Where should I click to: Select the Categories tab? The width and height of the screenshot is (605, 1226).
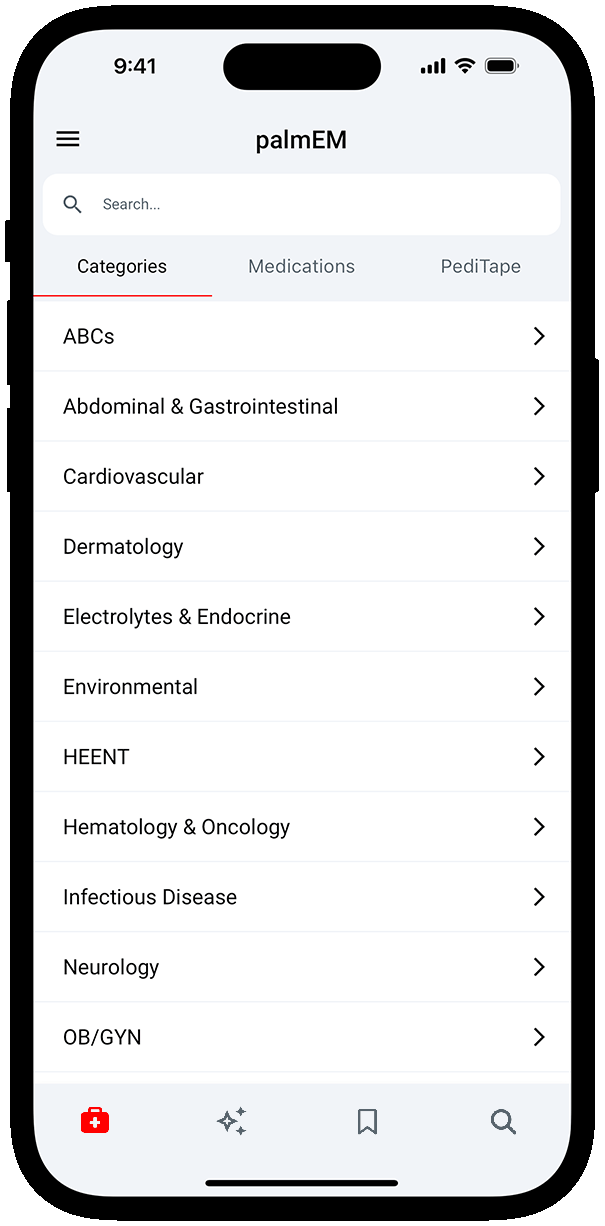[122, 267]
